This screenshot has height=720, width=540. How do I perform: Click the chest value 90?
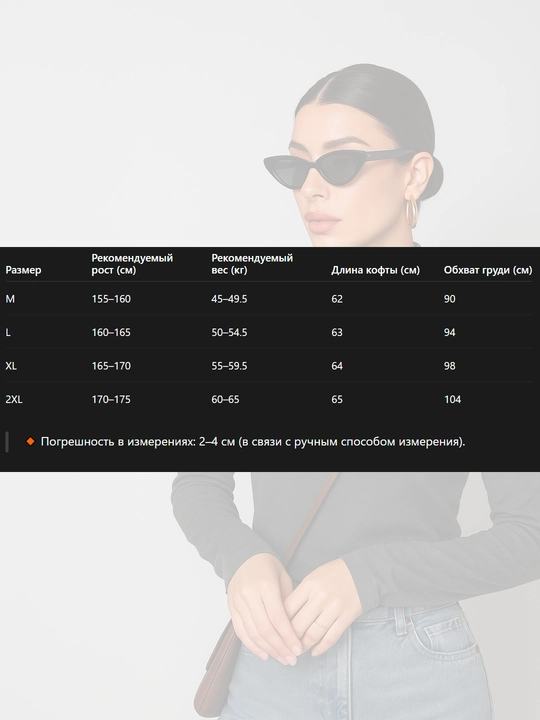(450, 299)
